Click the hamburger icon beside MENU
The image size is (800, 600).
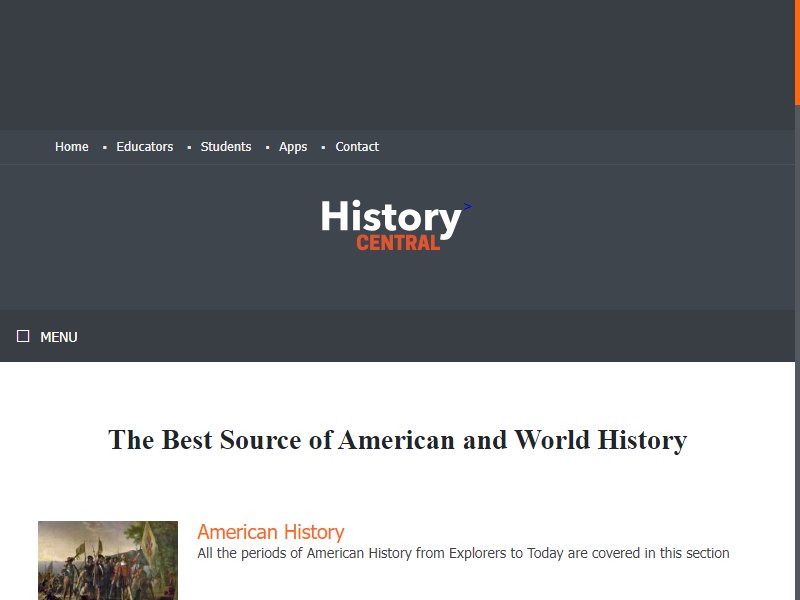[x=23, y=336]
